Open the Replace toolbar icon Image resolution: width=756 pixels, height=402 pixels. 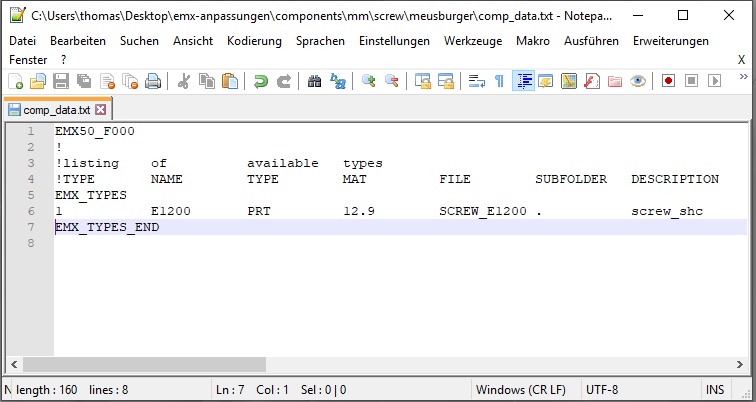point(338,81)
